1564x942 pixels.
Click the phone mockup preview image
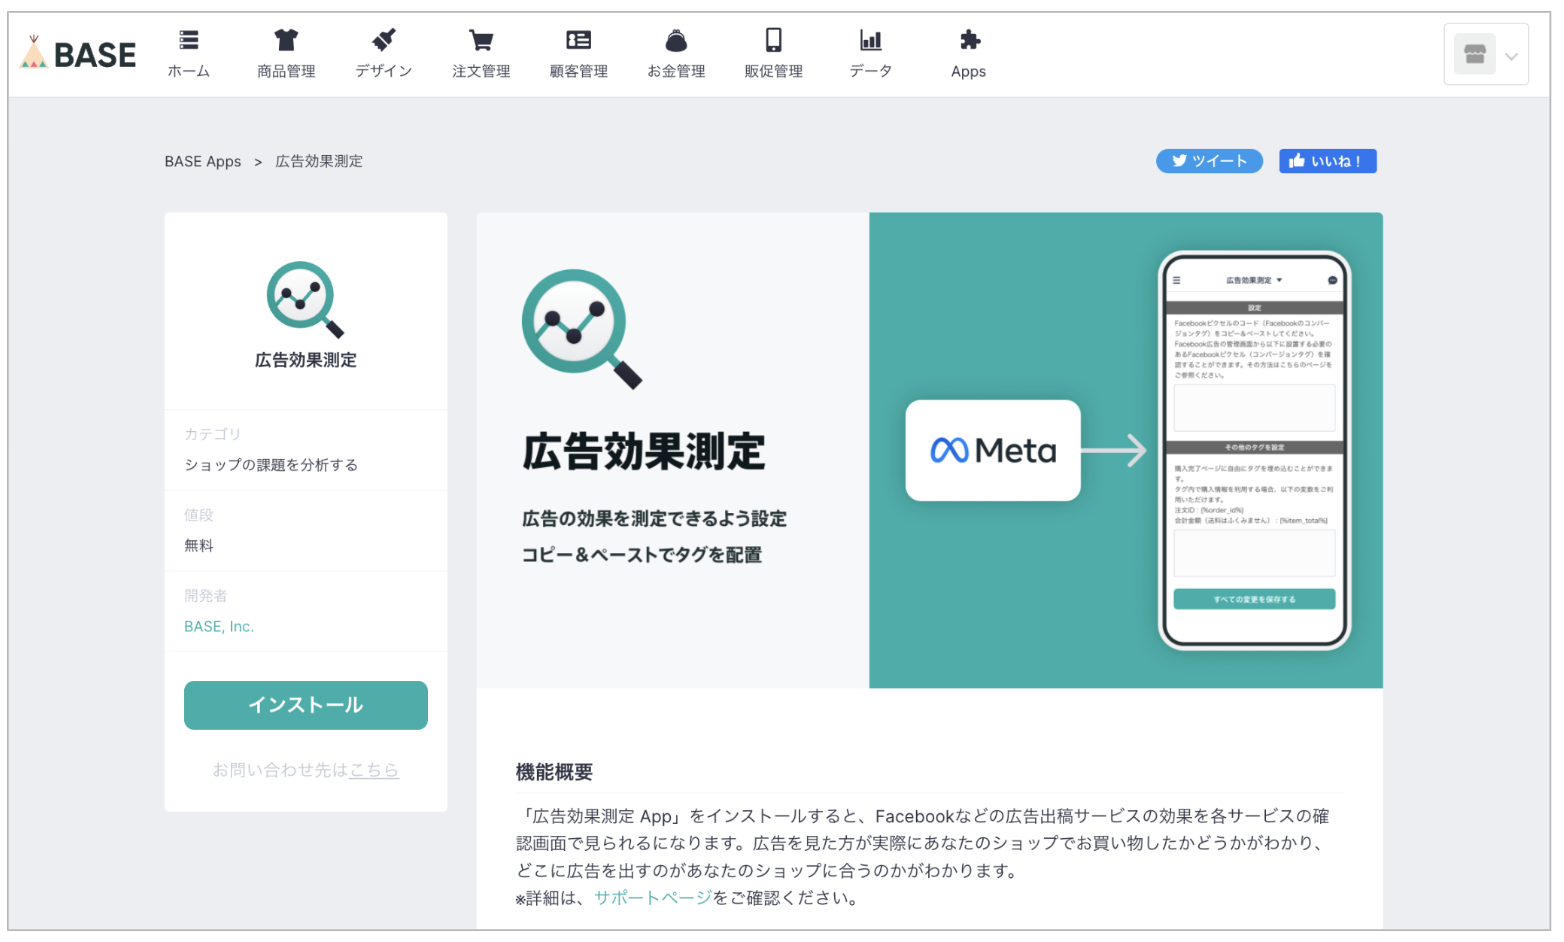point(1254,450)
